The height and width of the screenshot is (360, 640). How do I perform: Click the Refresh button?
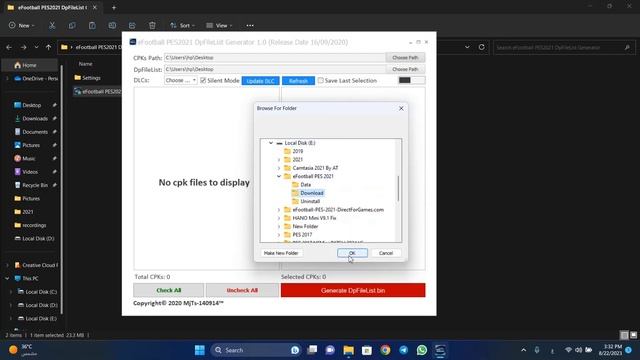click(x=298, y=81)
